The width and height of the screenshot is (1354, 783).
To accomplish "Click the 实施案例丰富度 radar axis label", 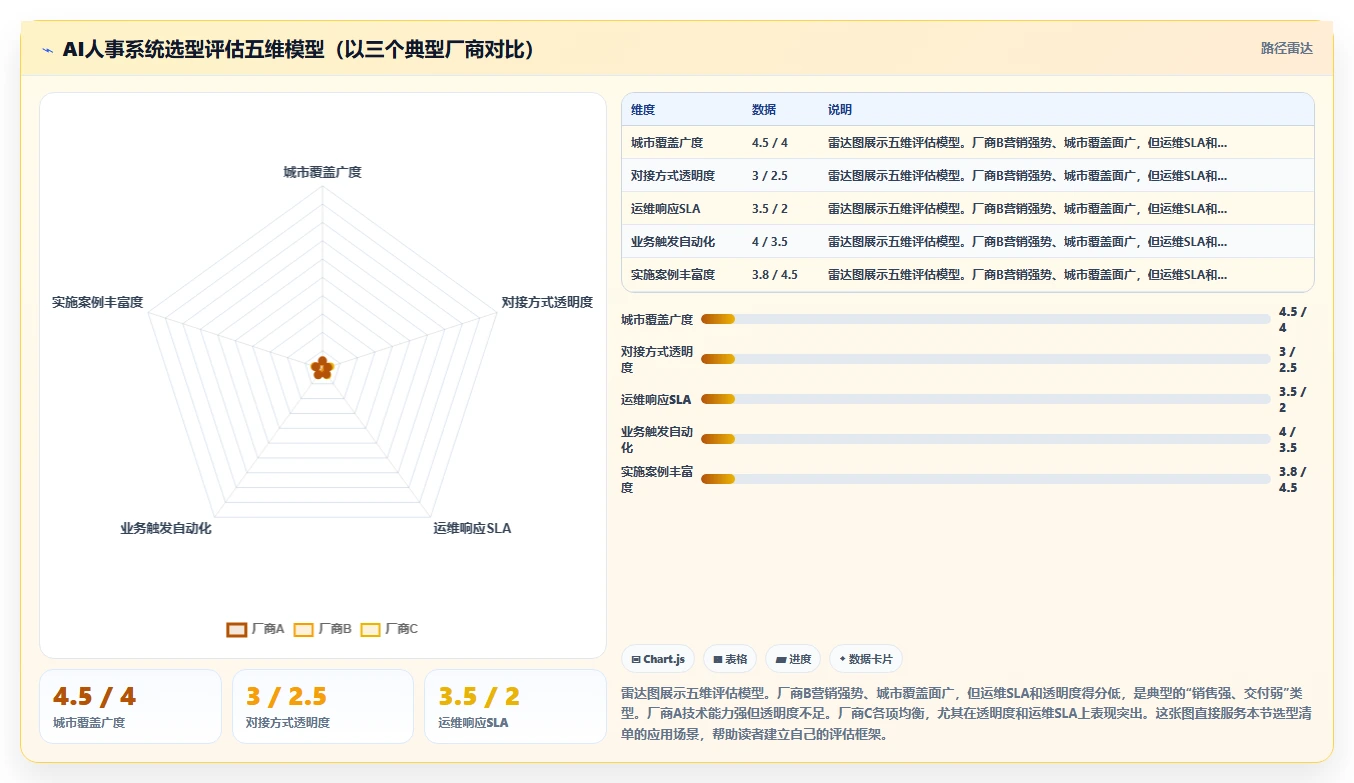I will pos(98,302).
